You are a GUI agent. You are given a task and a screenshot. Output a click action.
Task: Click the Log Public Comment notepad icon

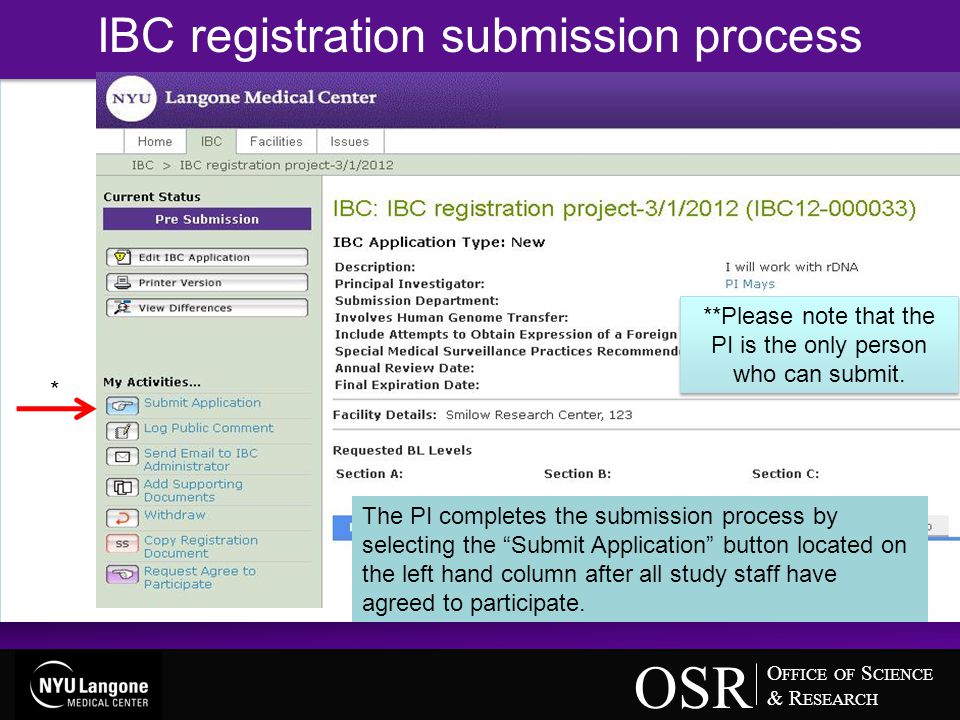point(122,431)
